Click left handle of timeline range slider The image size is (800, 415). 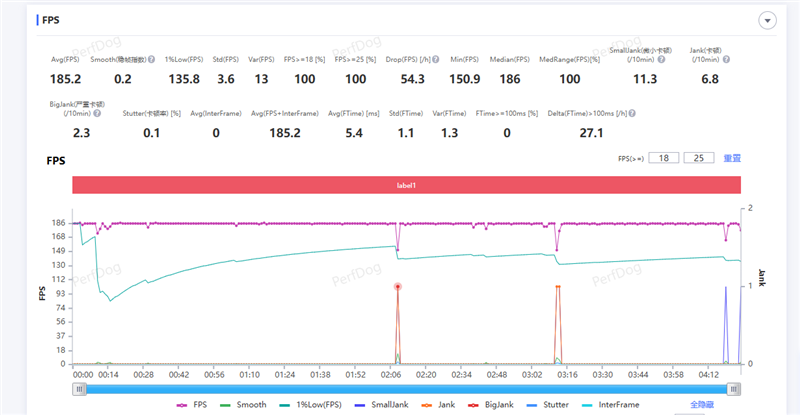[77, 388]
